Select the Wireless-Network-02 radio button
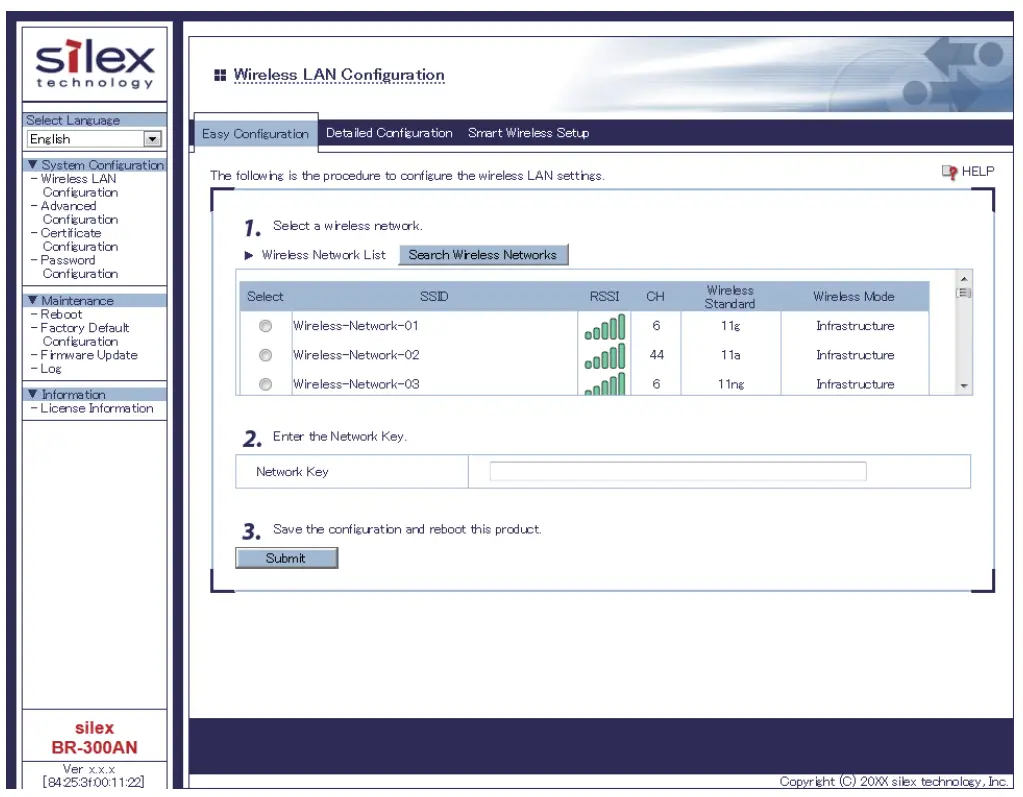1023x797 pixels. coord(265,355)
